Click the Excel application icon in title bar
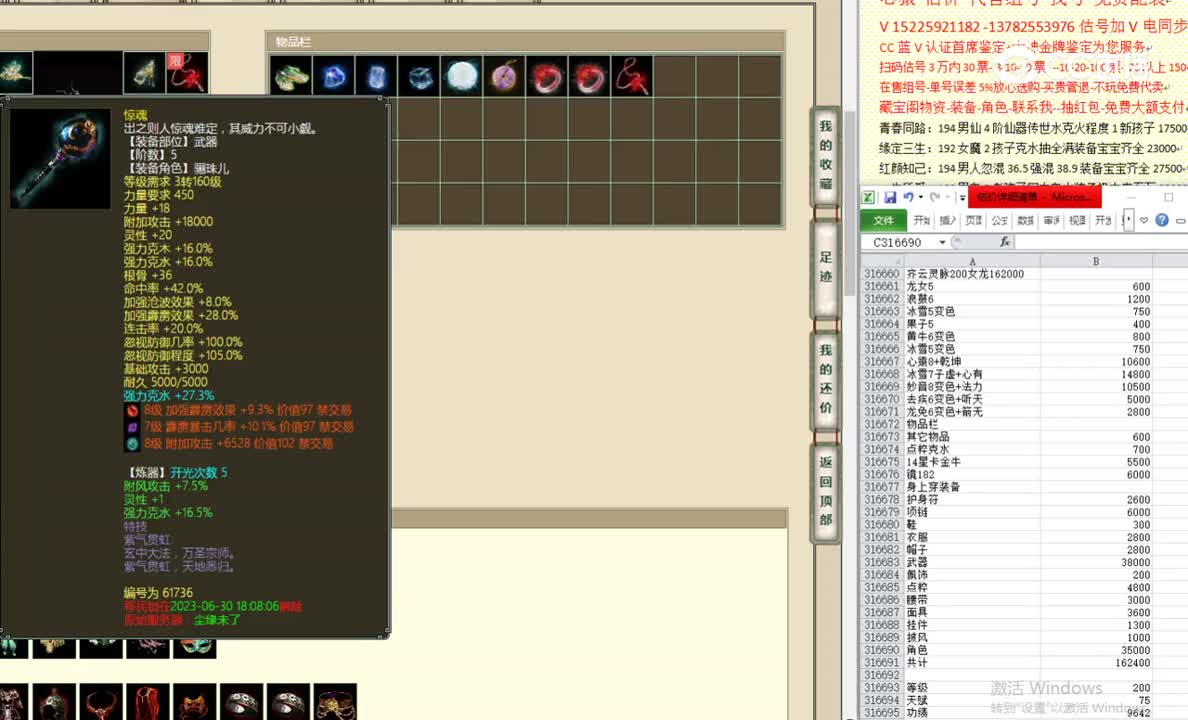1188x720 pixels. (x=867, y=196)
